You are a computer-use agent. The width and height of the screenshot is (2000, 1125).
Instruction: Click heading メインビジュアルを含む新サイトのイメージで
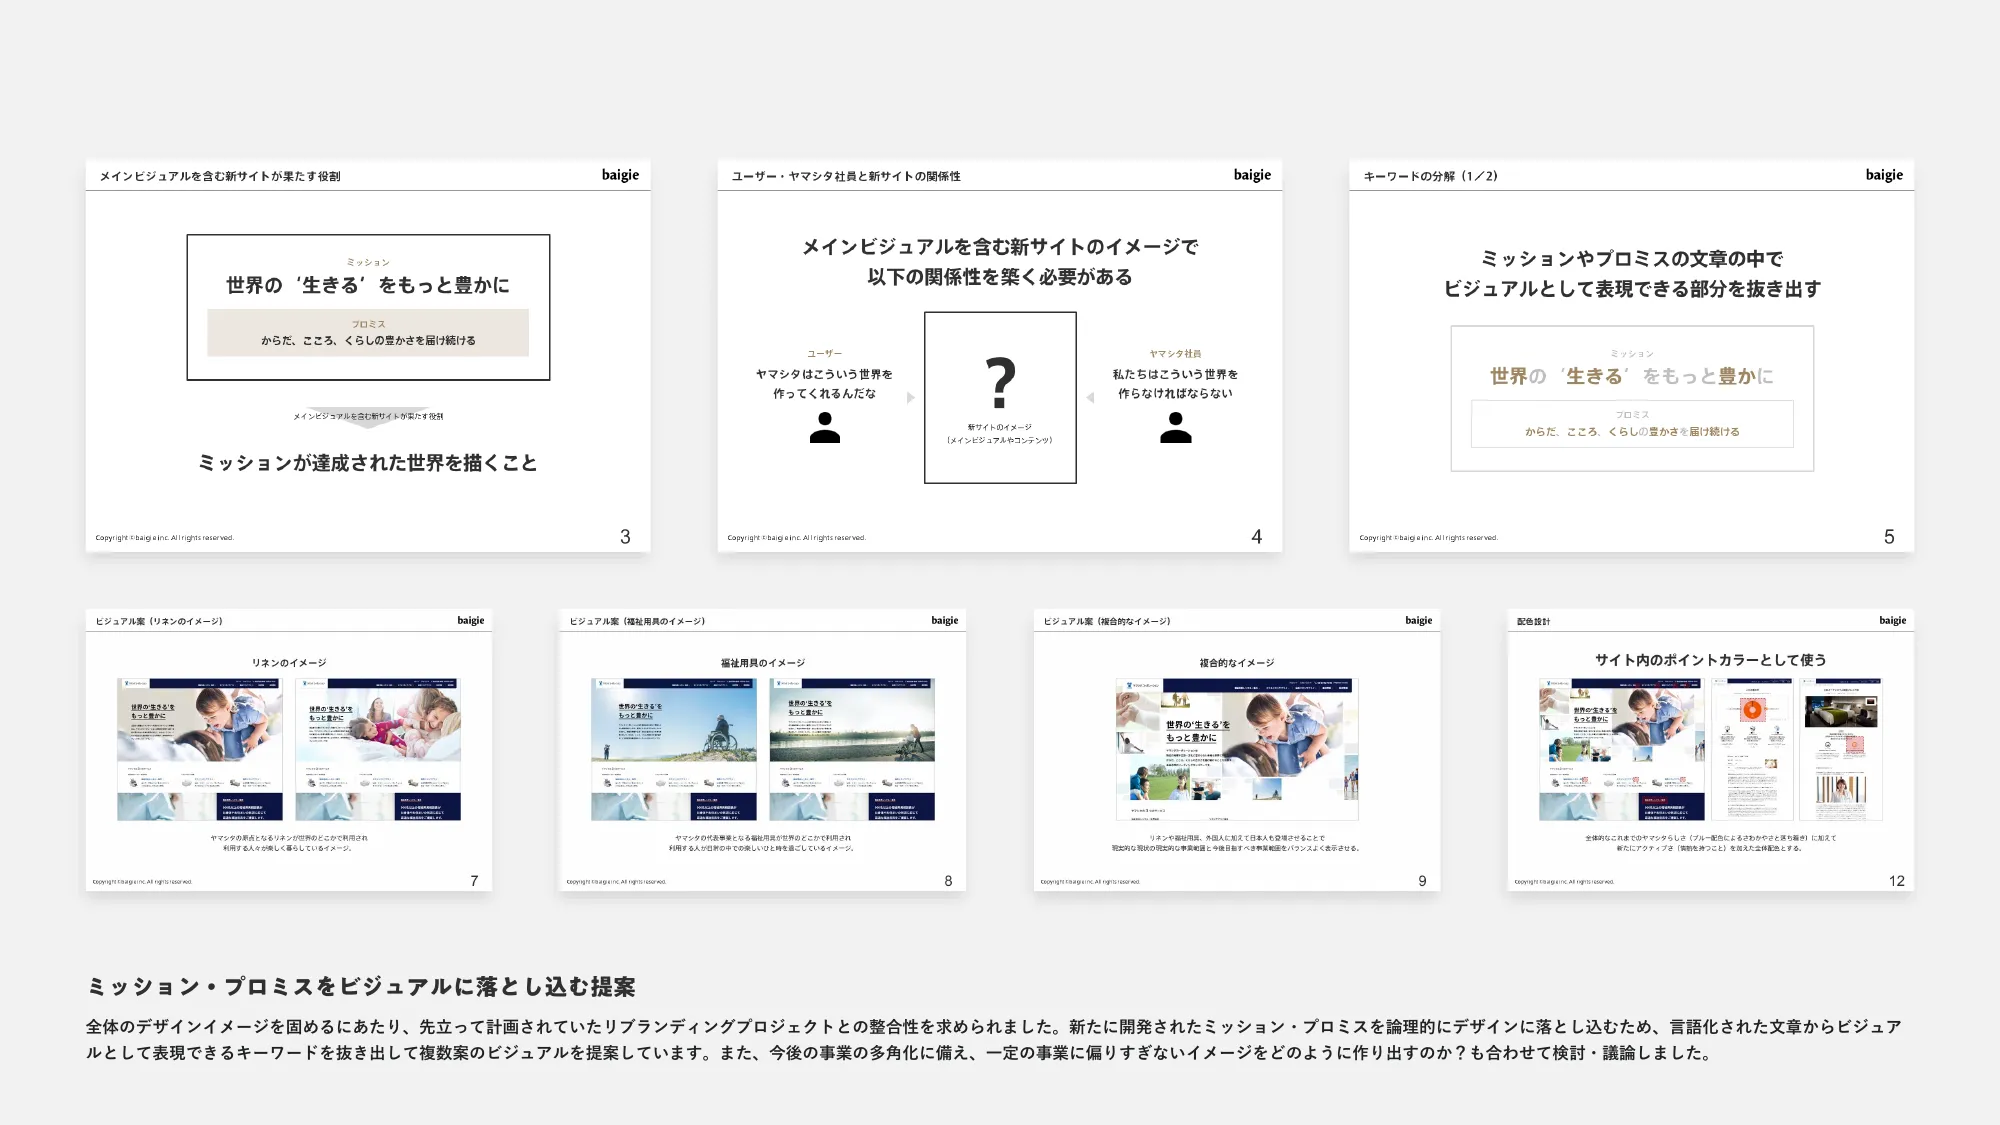[1000, 247]
